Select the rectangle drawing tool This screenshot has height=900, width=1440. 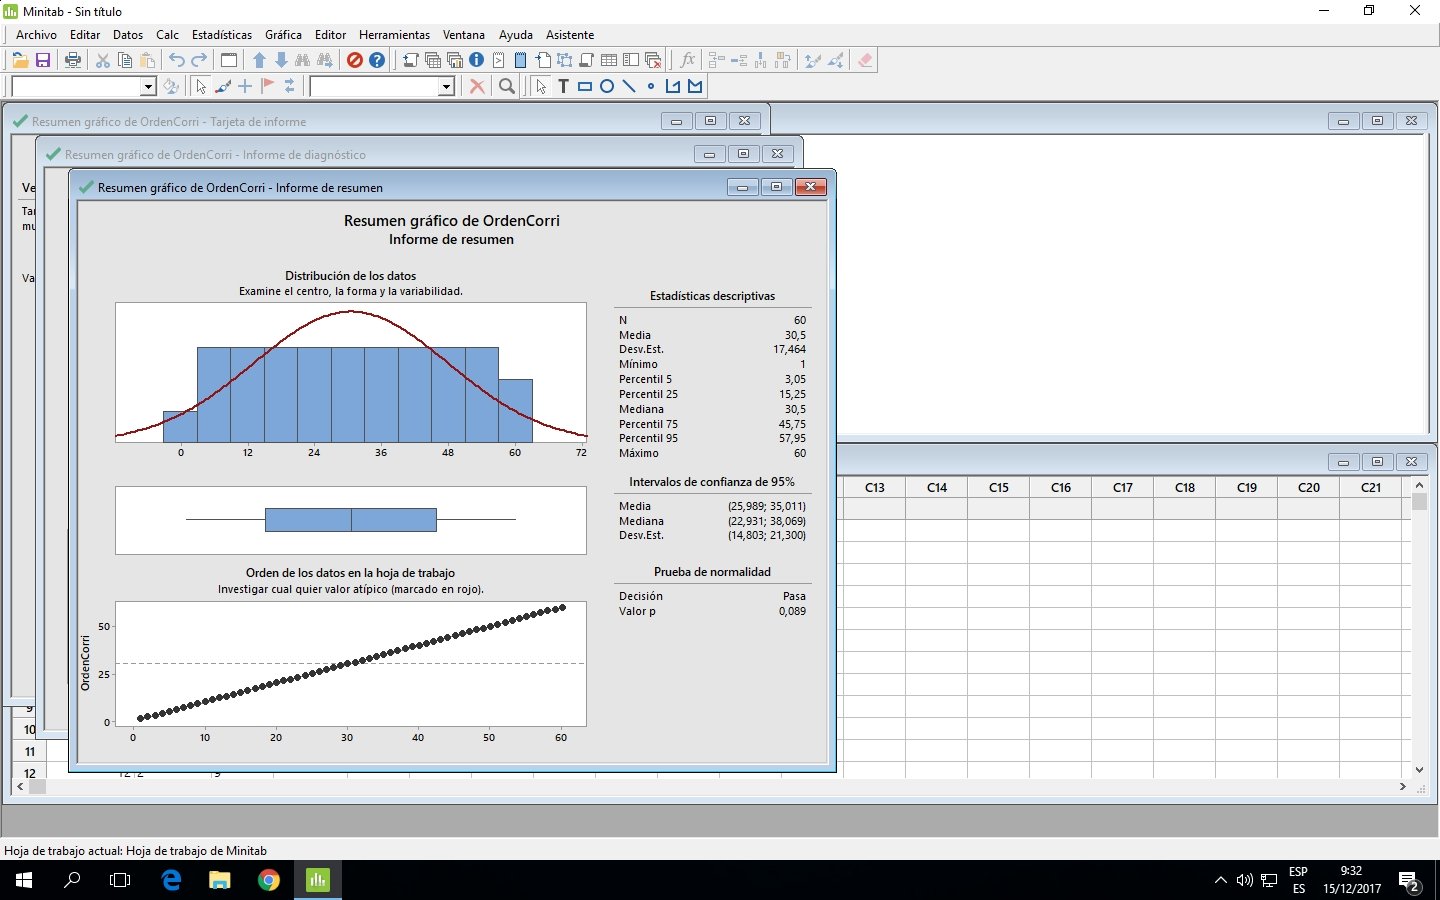click(x=585, y=87)
